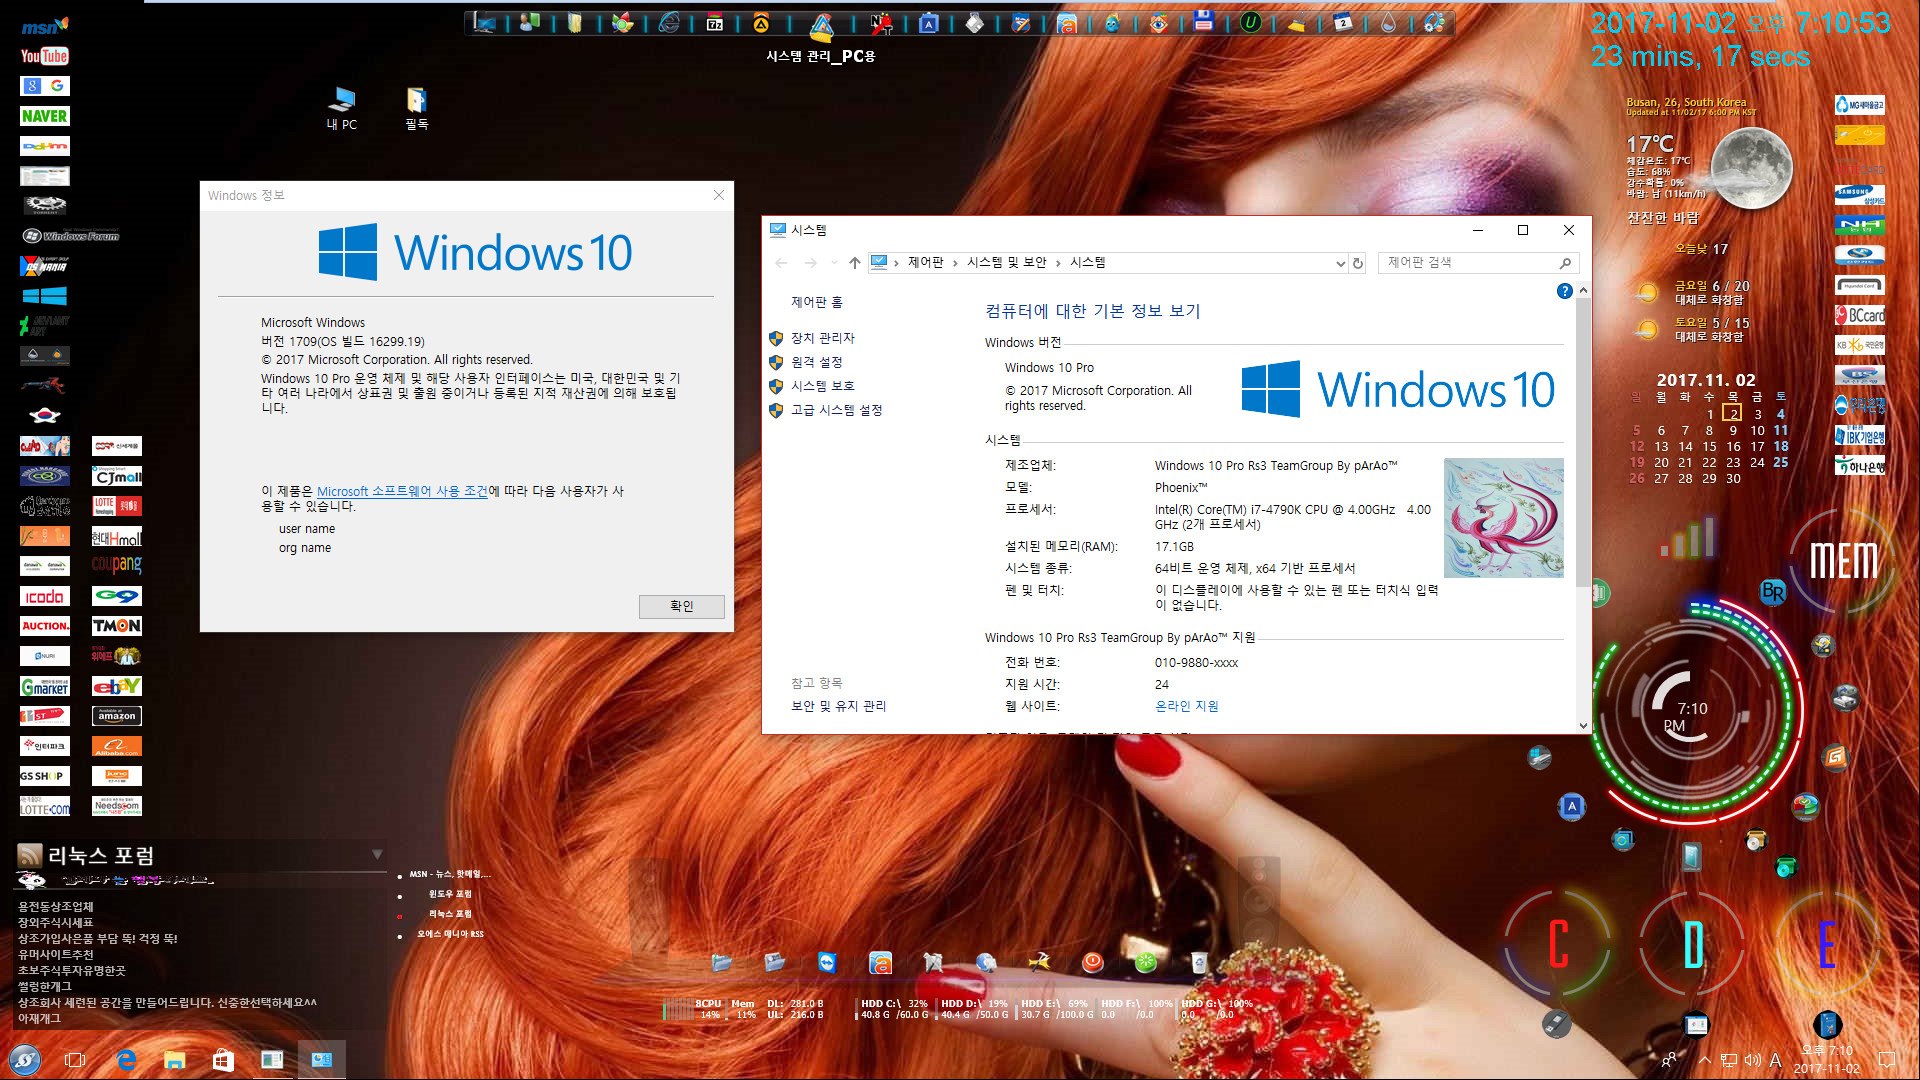The width and height of the screenshot is (1920, 1080).
Task: Collapse the 리눅스 포럼 feed dropdown arrow
Action: tap(377, 855)
